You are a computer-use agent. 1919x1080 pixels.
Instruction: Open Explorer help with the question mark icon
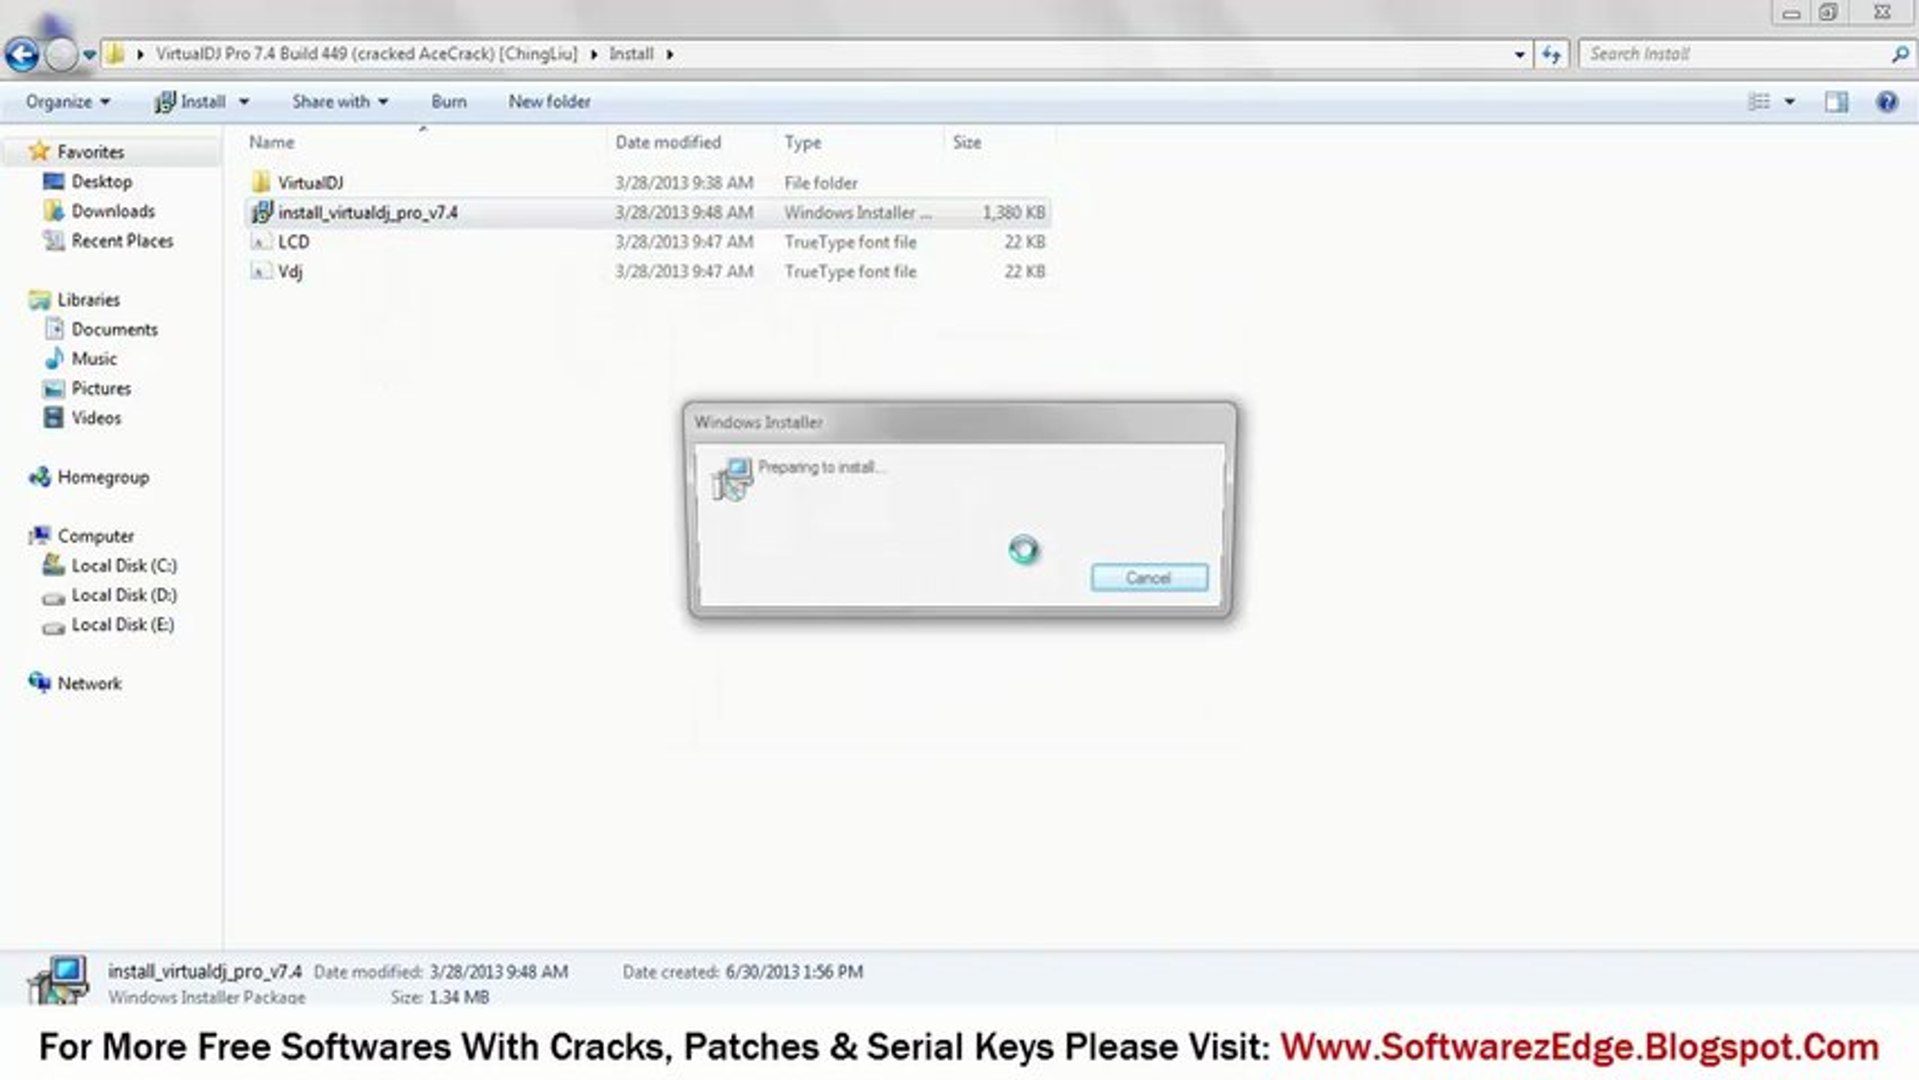tap(1888, 101)
